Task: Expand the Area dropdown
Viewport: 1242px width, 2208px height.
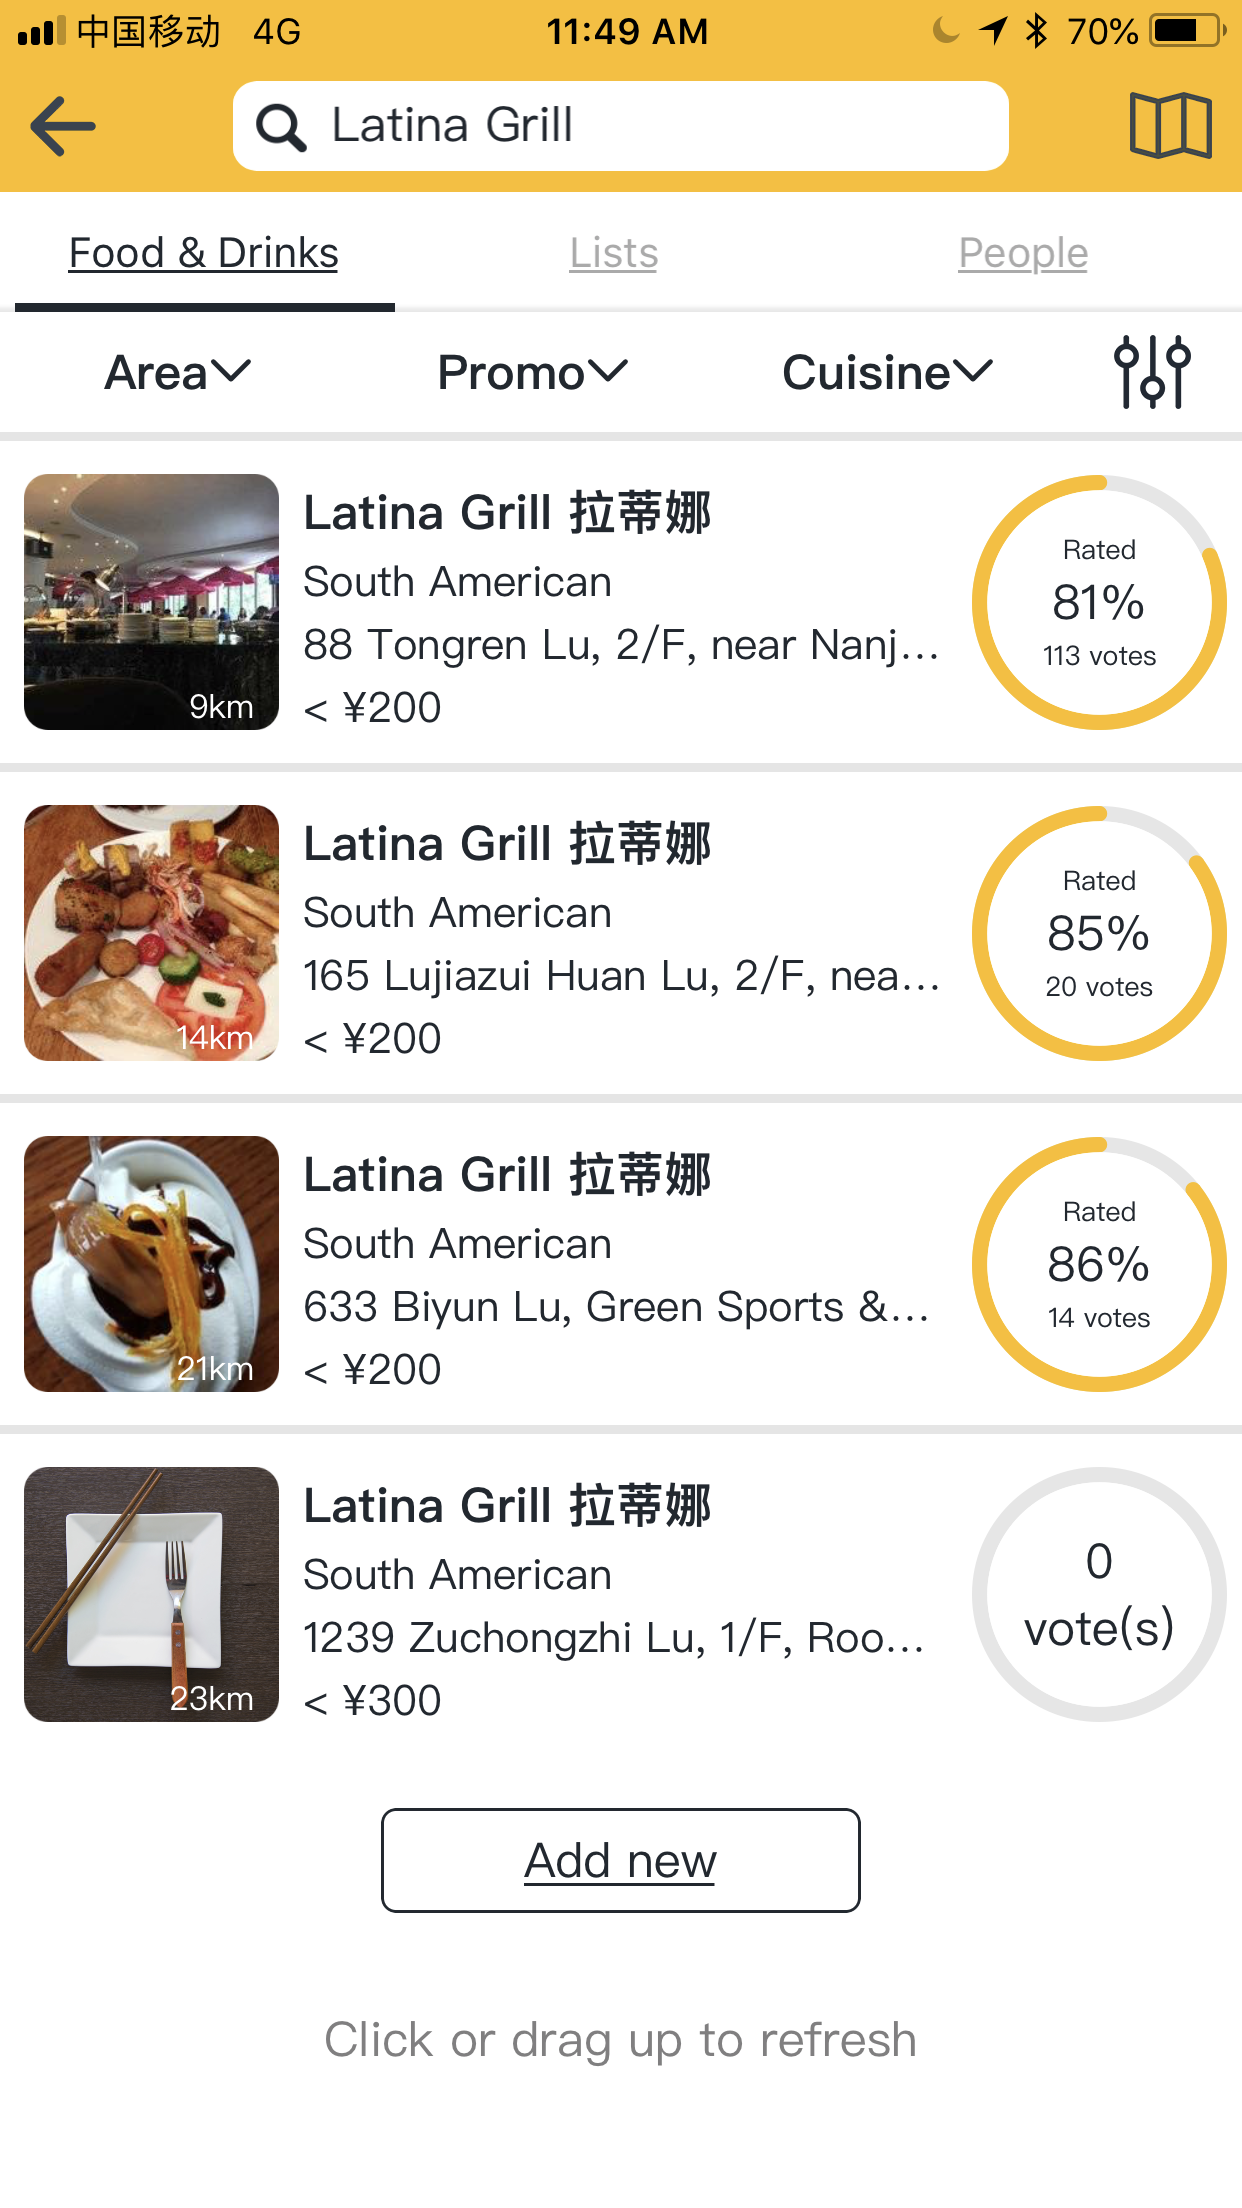Action: [178, 373]
